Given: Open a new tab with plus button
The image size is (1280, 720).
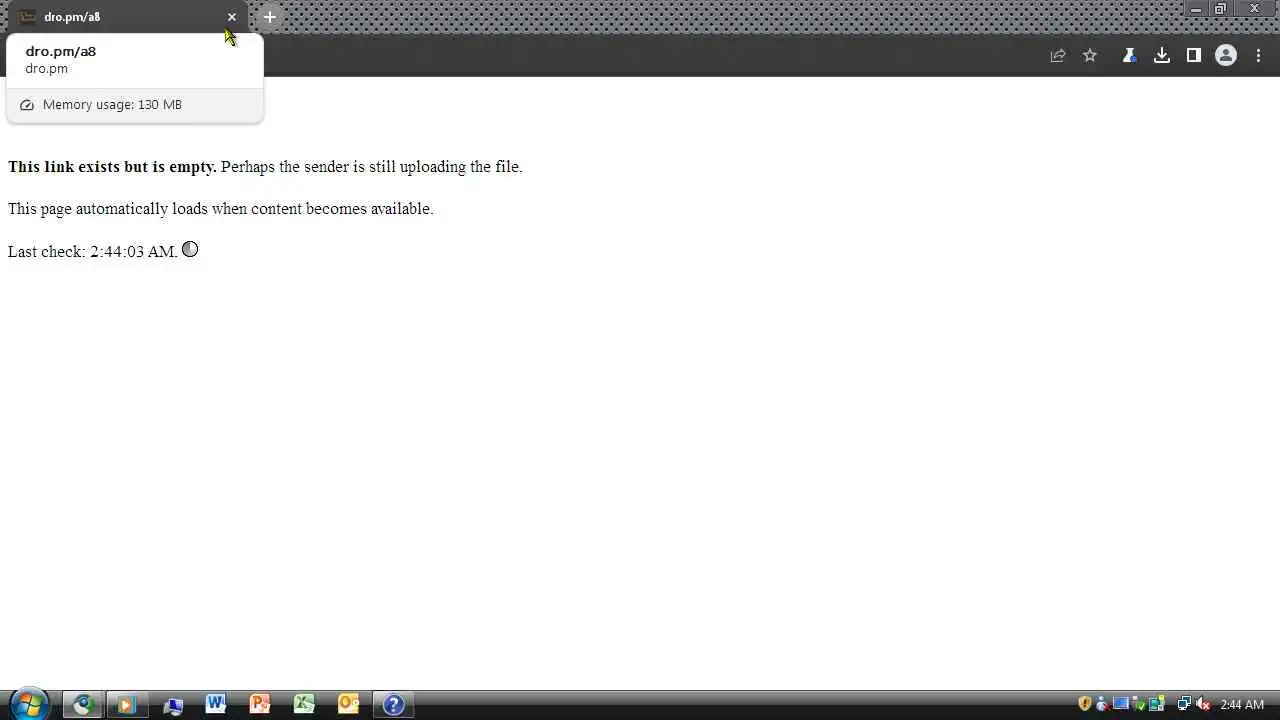Looking at the screenshot, I should click(269, 17).
